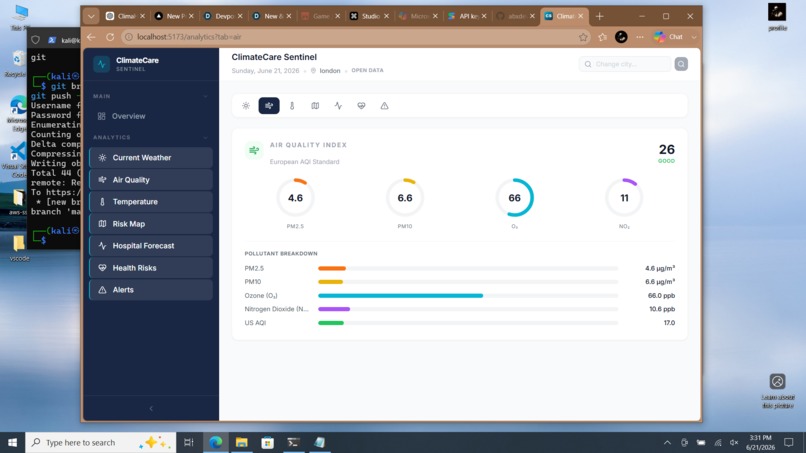Click browser back arrow button
The image size is (806, 453).
[91, 37]
